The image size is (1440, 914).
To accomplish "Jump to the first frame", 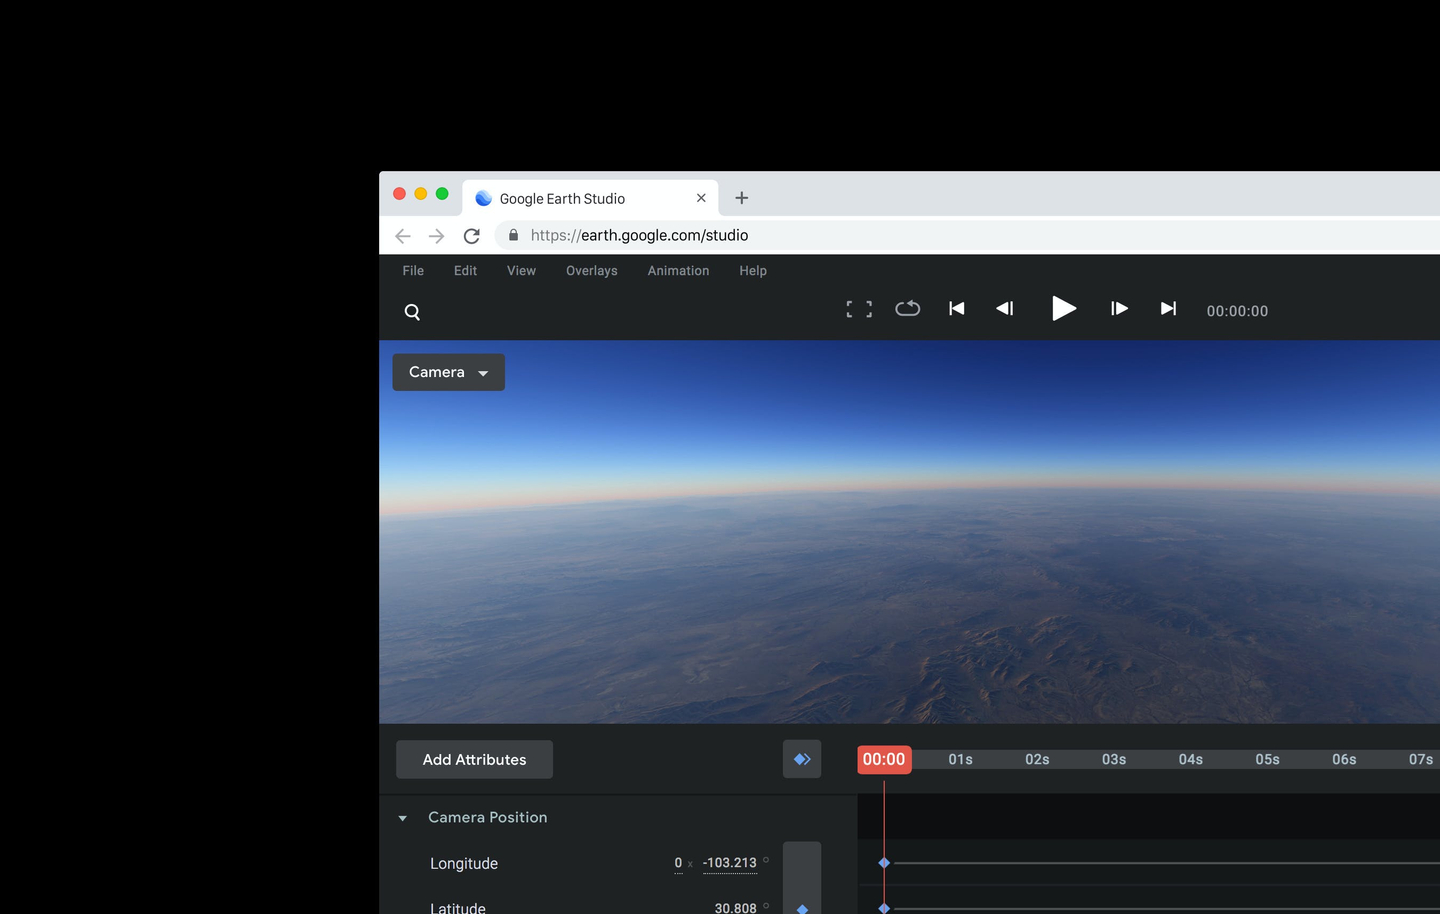I will (x=956, y=309).
